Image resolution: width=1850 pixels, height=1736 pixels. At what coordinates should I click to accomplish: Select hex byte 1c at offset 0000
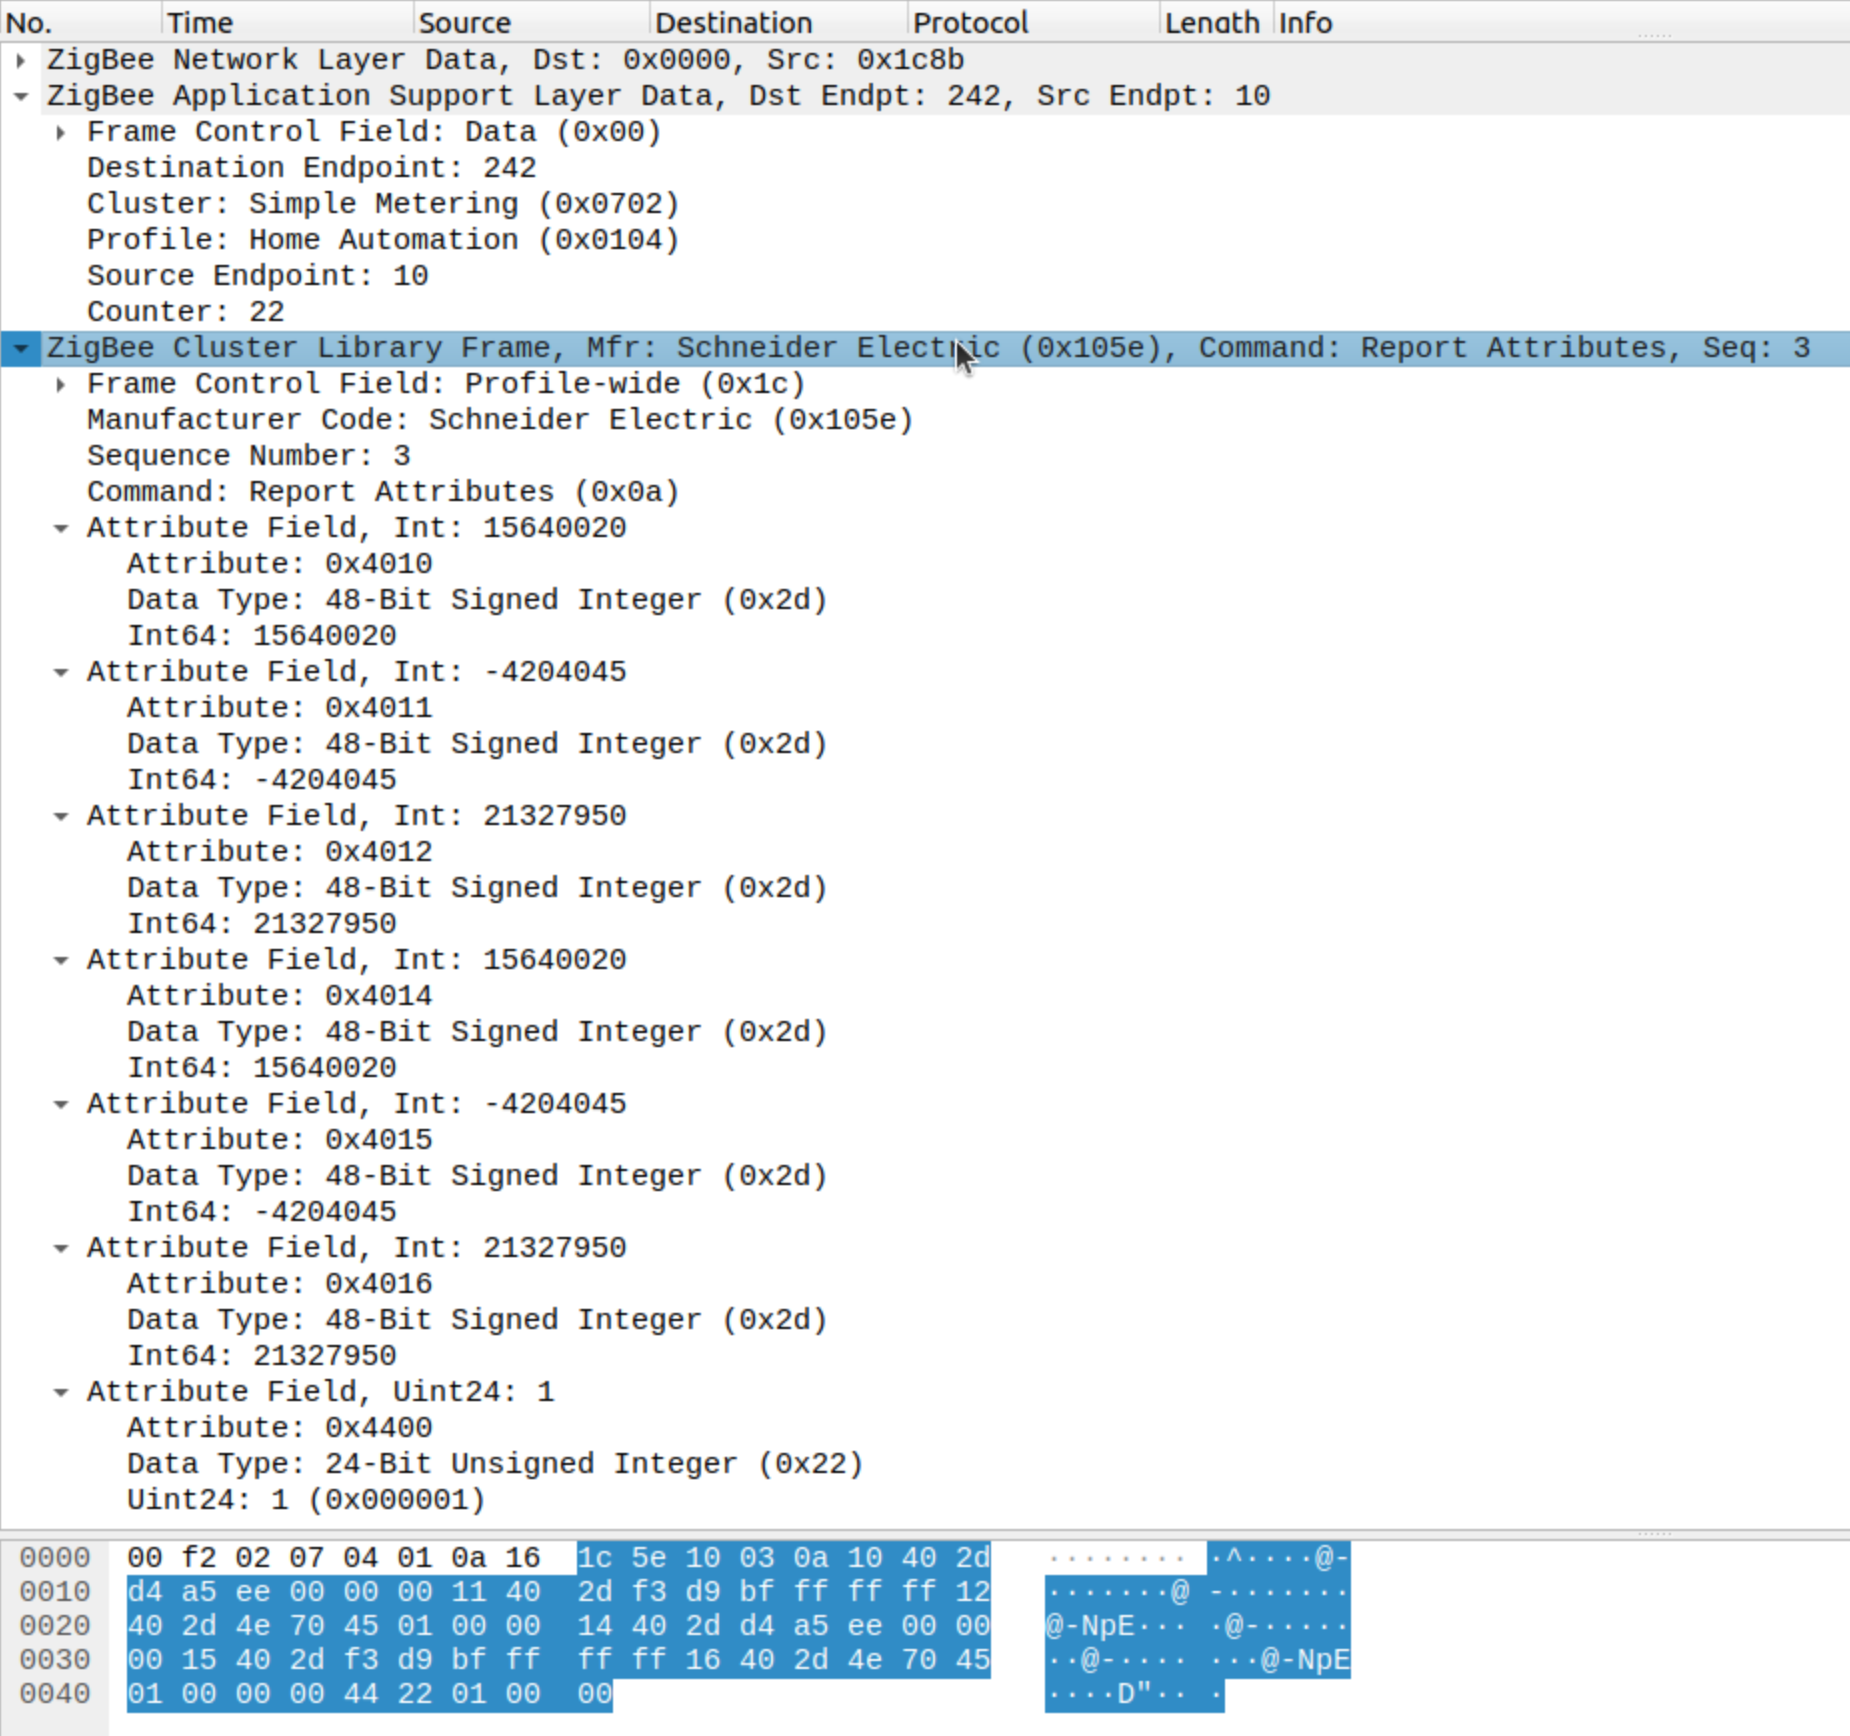pyautogui.click(x=598, y=1557)
